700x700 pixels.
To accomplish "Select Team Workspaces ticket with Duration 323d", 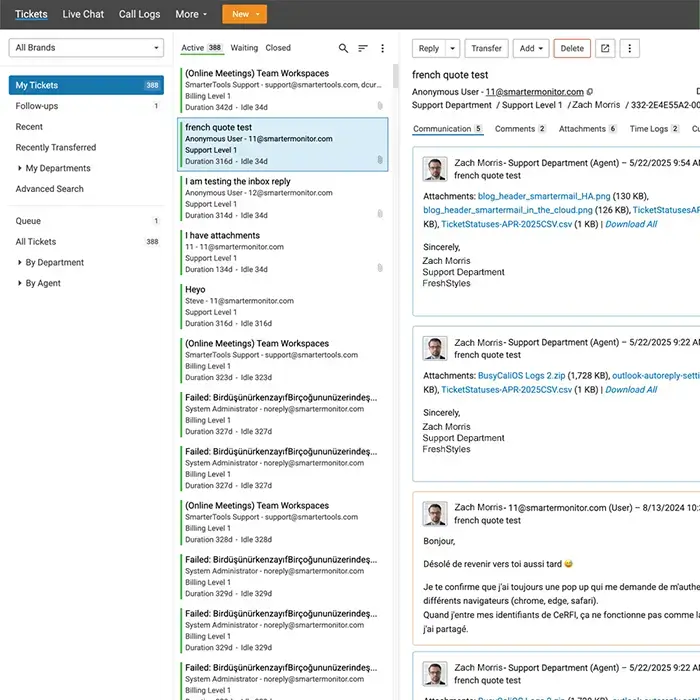I will (283, 360).
